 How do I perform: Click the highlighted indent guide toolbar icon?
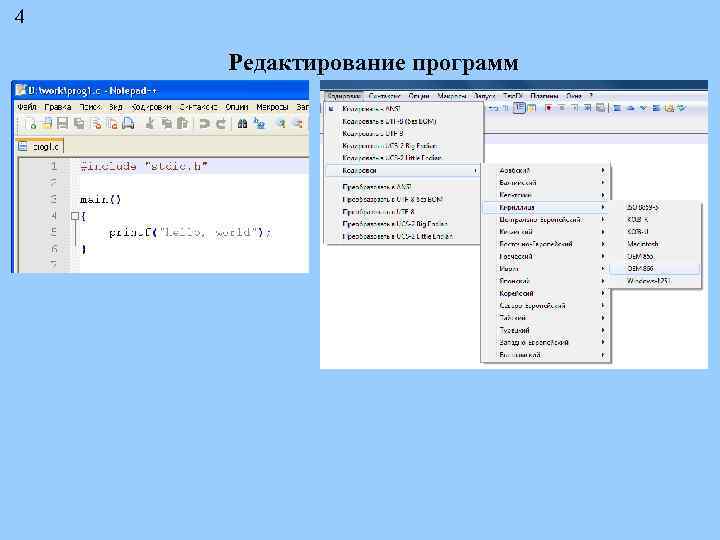tap(519, 108)
